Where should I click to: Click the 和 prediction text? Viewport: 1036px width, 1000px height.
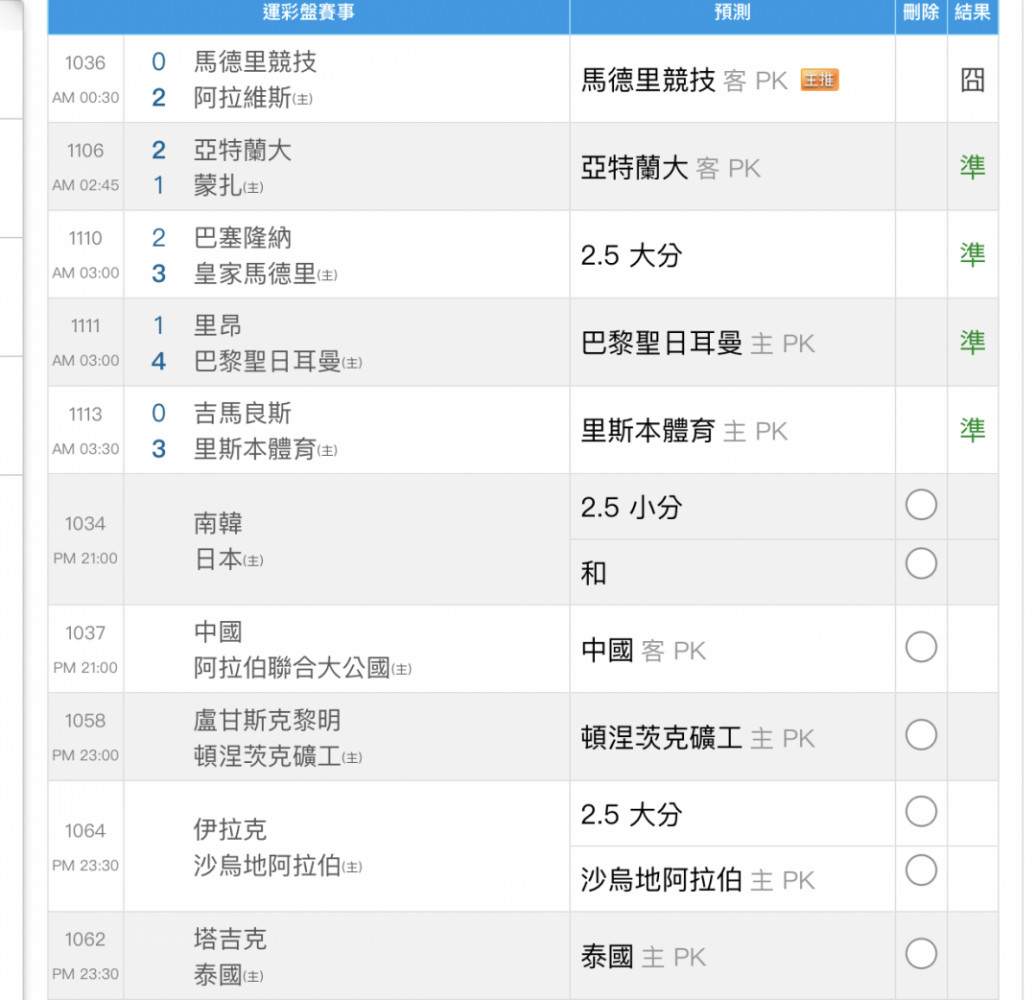593,573
